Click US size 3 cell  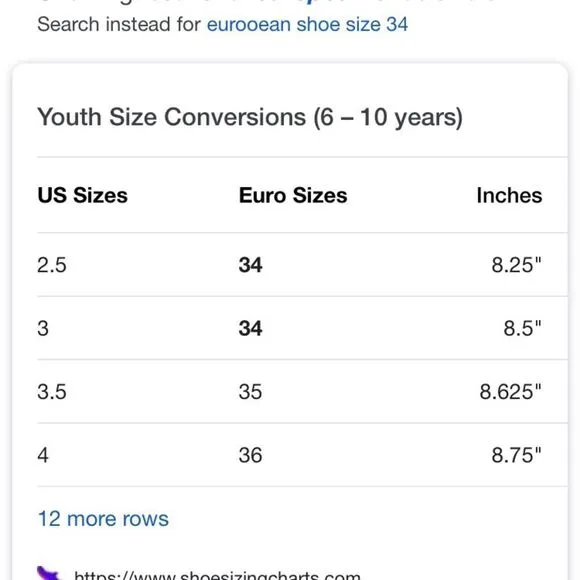[x=43, y=328]
